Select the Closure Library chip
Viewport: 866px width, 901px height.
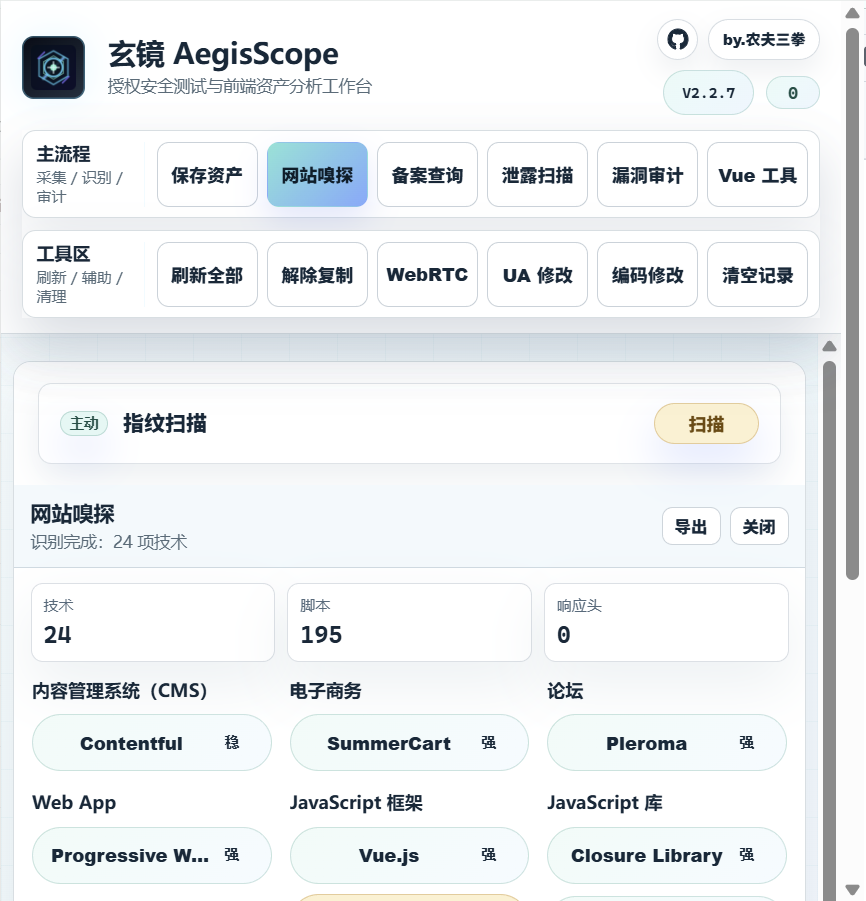click(667, 855)
